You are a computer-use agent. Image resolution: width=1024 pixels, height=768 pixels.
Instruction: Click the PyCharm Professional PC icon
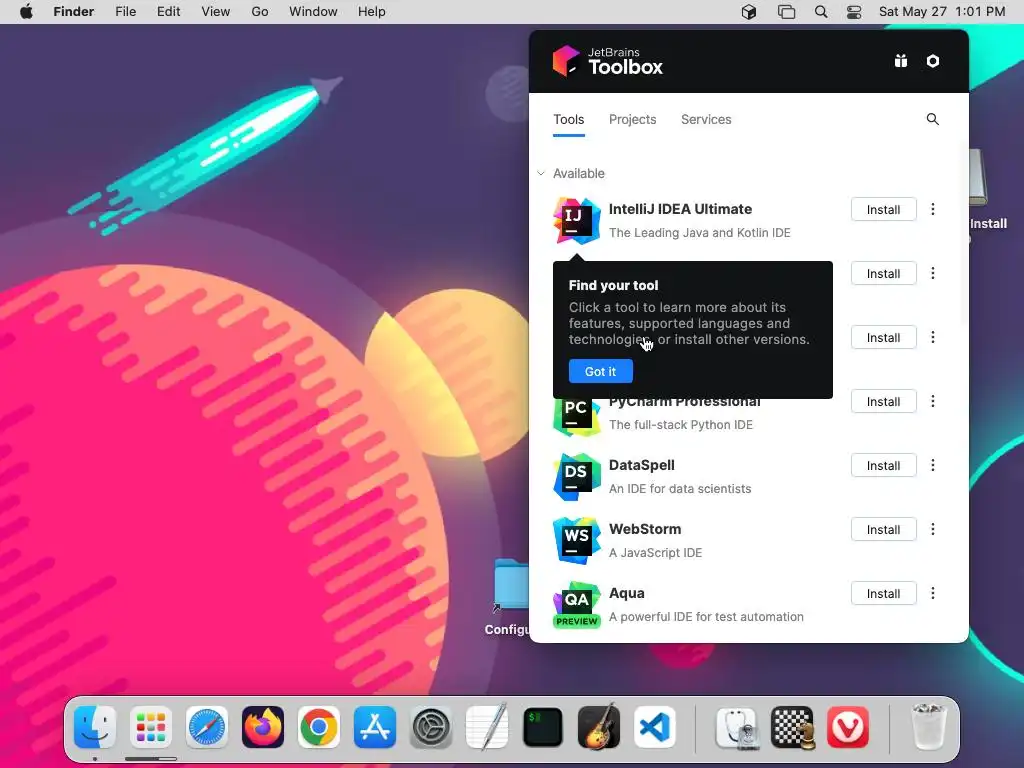[576, 418]
